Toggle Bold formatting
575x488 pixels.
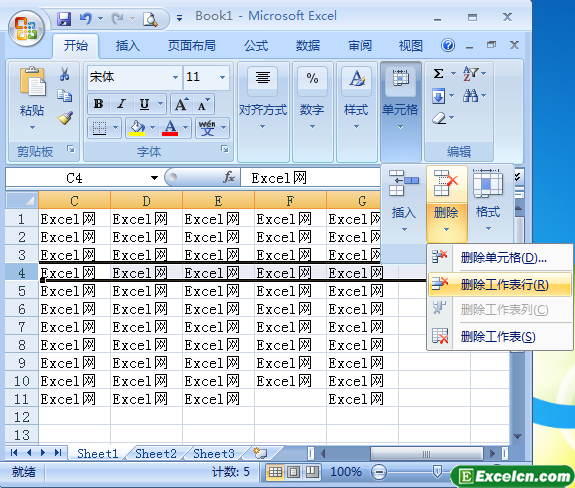coord(98,104)
